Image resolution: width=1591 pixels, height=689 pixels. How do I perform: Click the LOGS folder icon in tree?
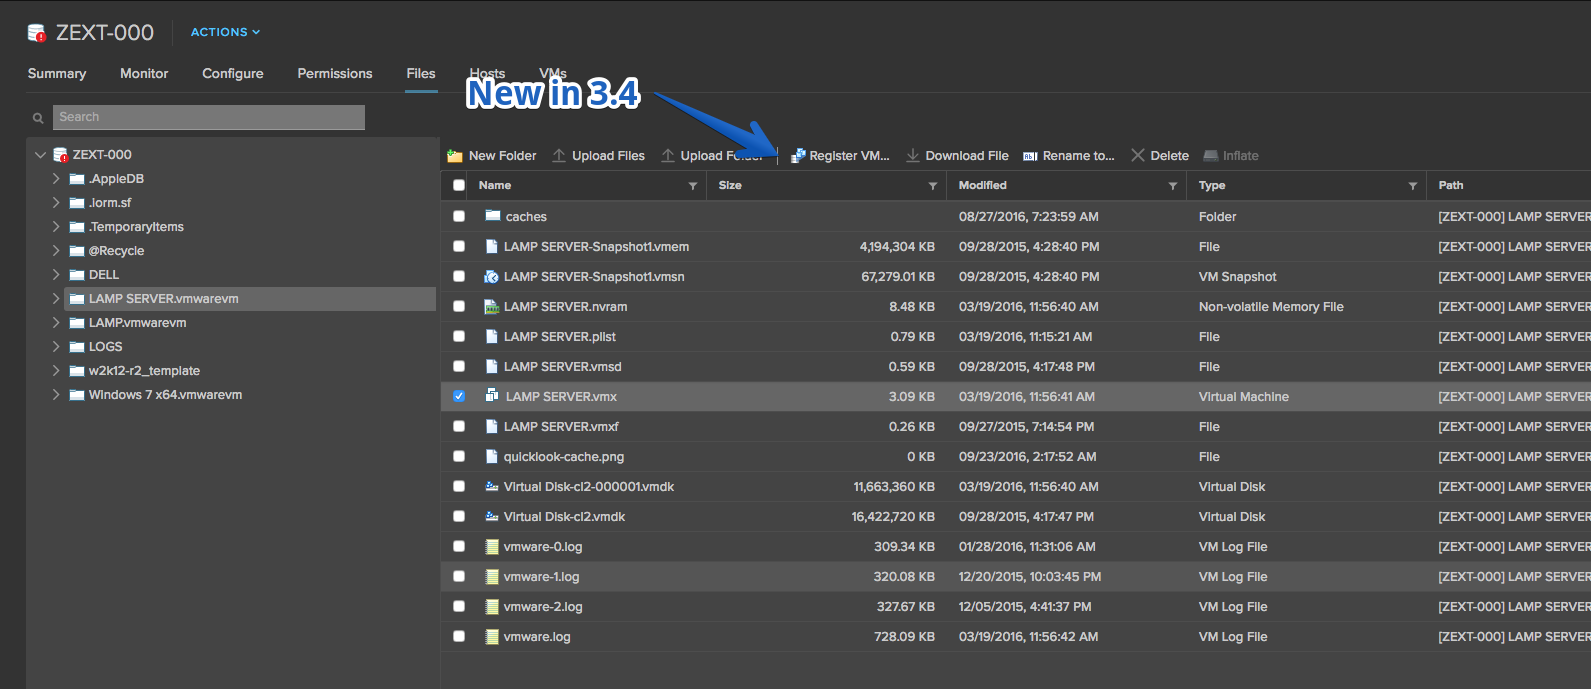[x=76, y=347]
